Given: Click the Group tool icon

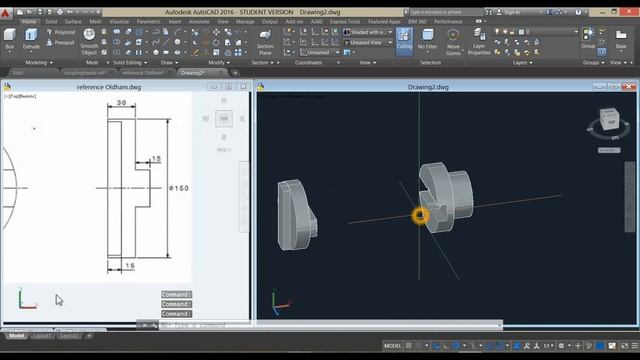Looking at the screenshot, I should coord(588,38).
